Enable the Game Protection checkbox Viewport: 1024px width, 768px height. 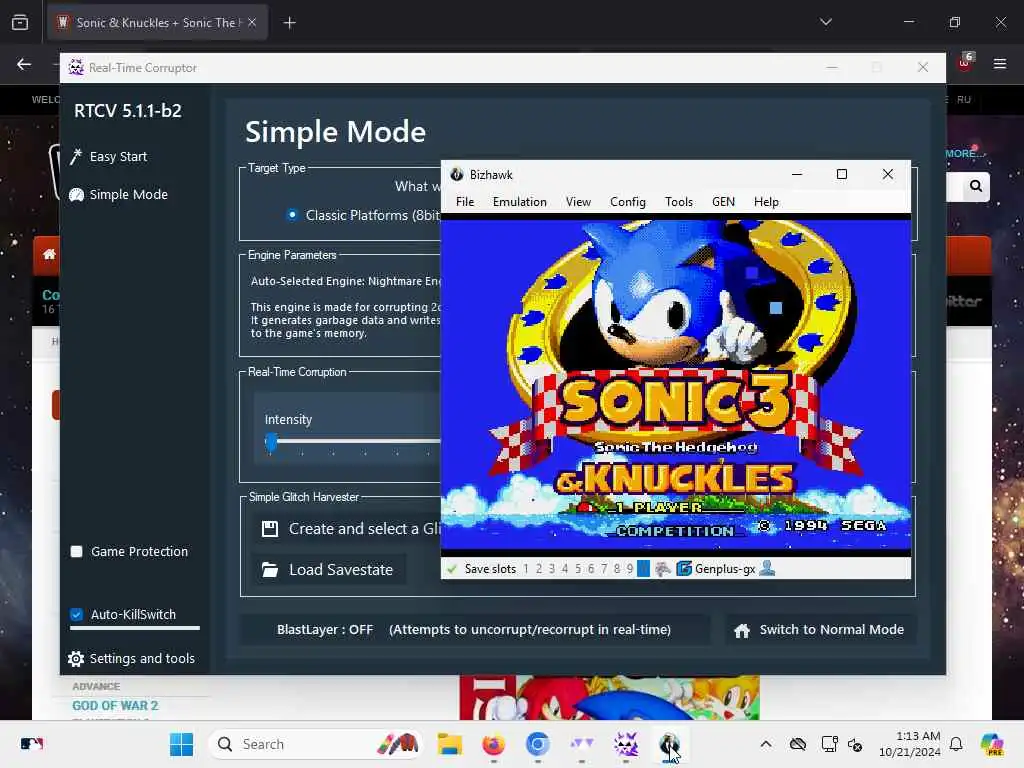coord(76,552)
